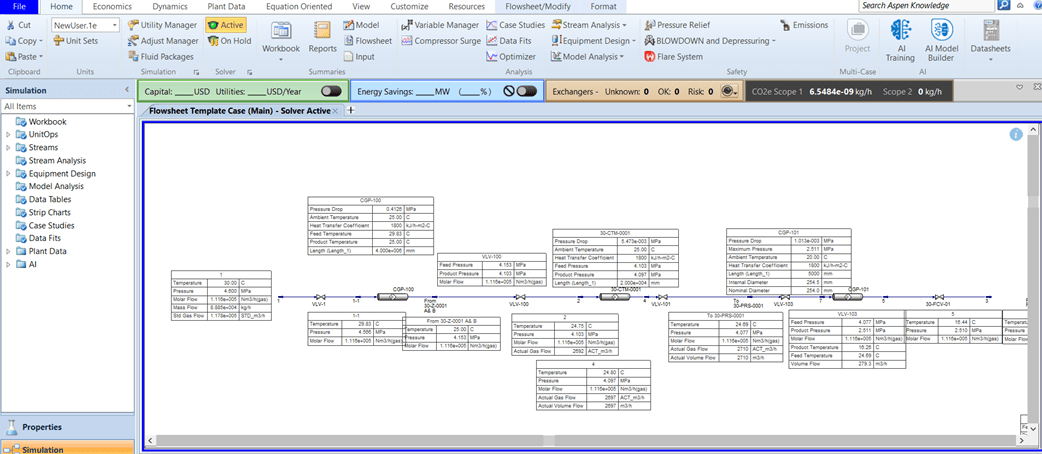This screenshot has width=1042, height=454.
Task: Click the search magnifier icon
Action: (1004, 5)
